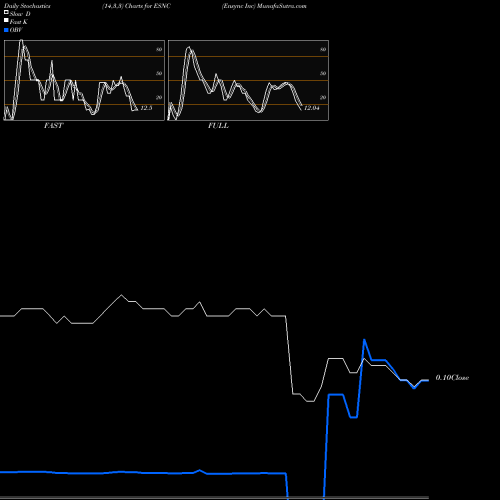The width and height of the screenshot is (500, 500).
Task: Click the 'Fast K' legend label
Action: coord(19,22)
